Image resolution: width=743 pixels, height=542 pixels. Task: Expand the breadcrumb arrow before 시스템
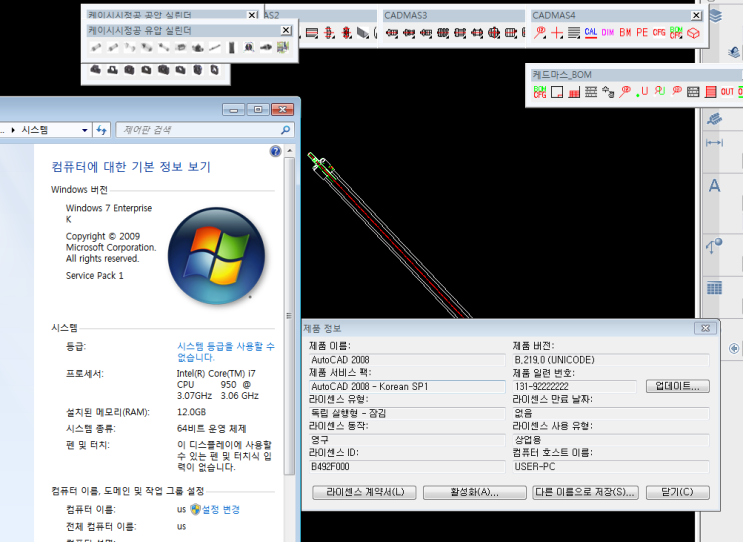point(13,130)
